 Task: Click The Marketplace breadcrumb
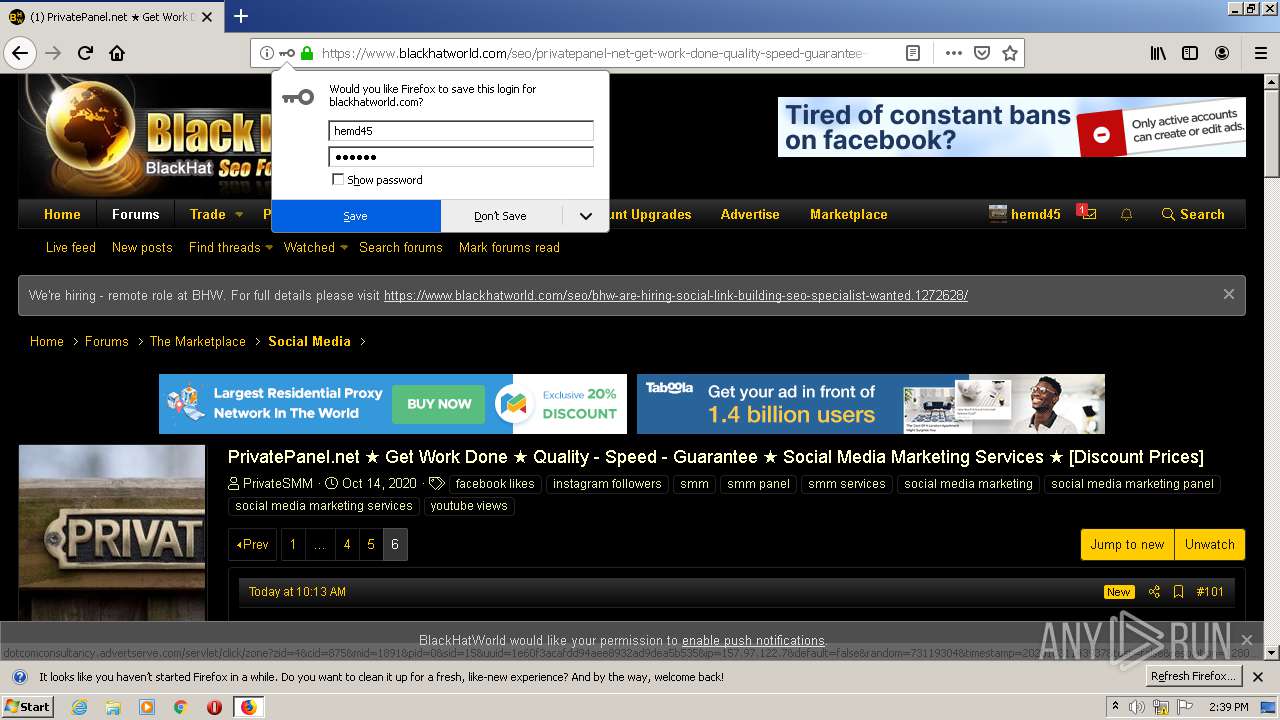[198, 341]
